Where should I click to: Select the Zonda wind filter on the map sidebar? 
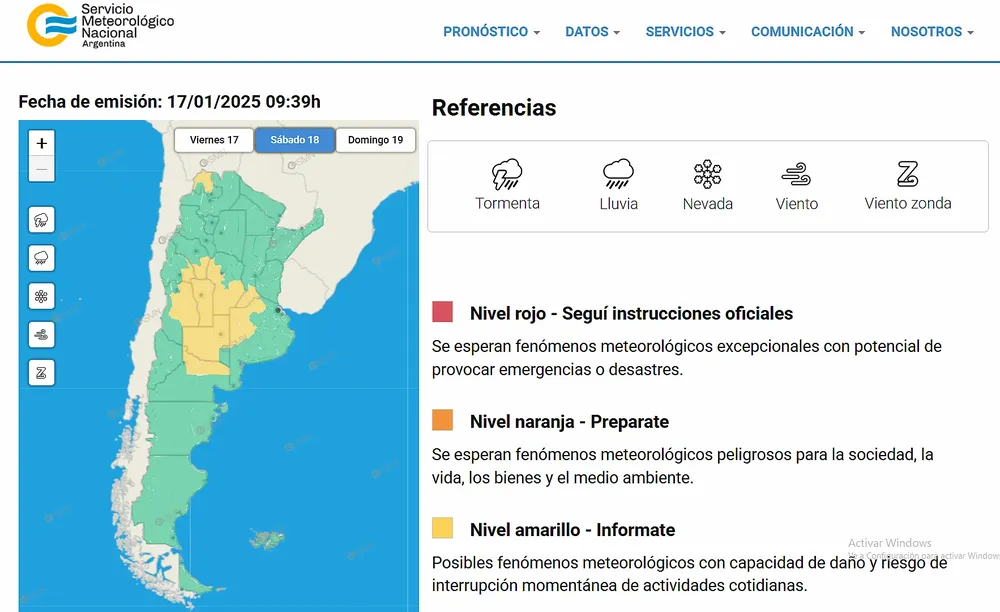coord(41,372)
